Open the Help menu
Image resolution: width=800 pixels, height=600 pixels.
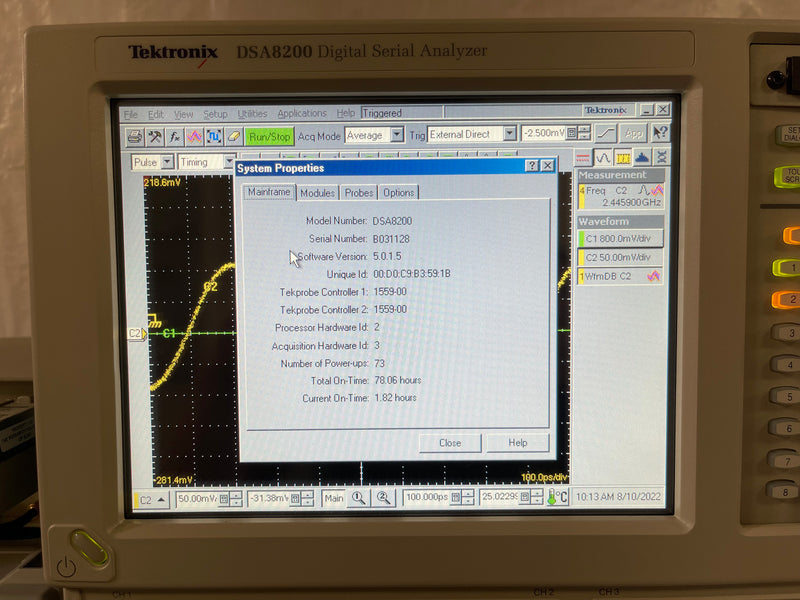(x=345, y=113)
